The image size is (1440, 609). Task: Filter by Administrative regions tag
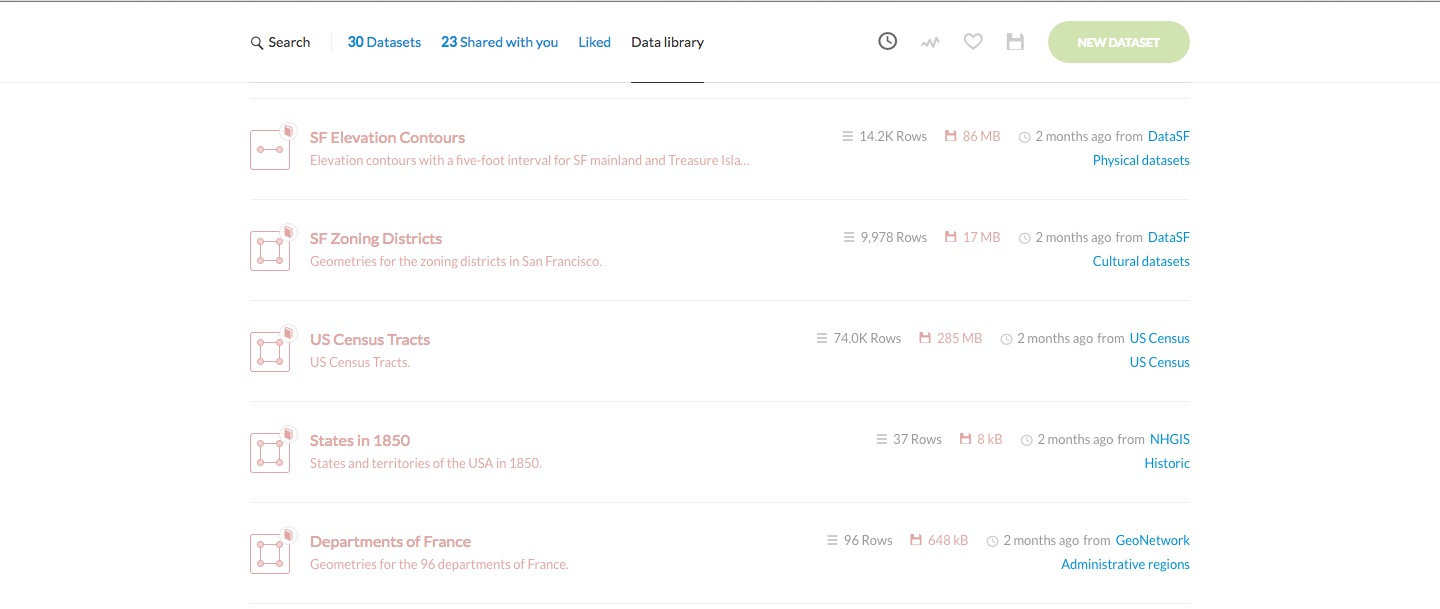click(1125, 564)
